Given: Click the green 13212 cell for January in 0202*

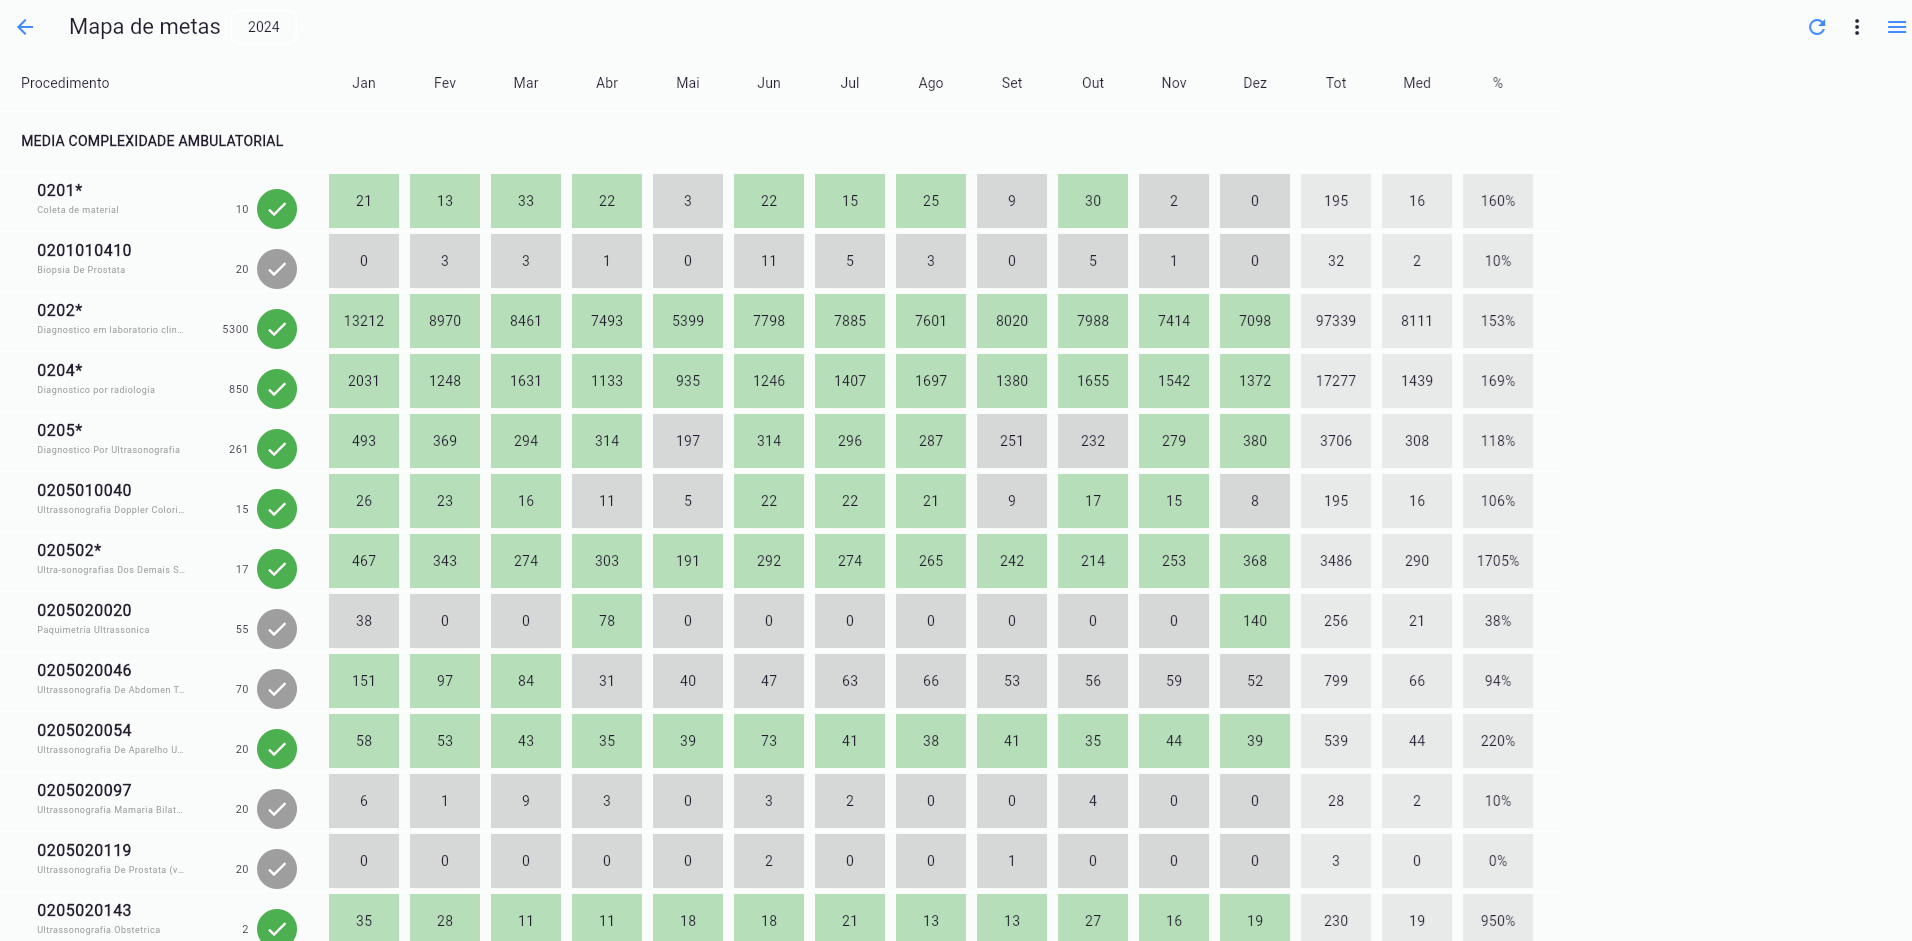Looking at the screenshot, I should (x=364, y=321).
